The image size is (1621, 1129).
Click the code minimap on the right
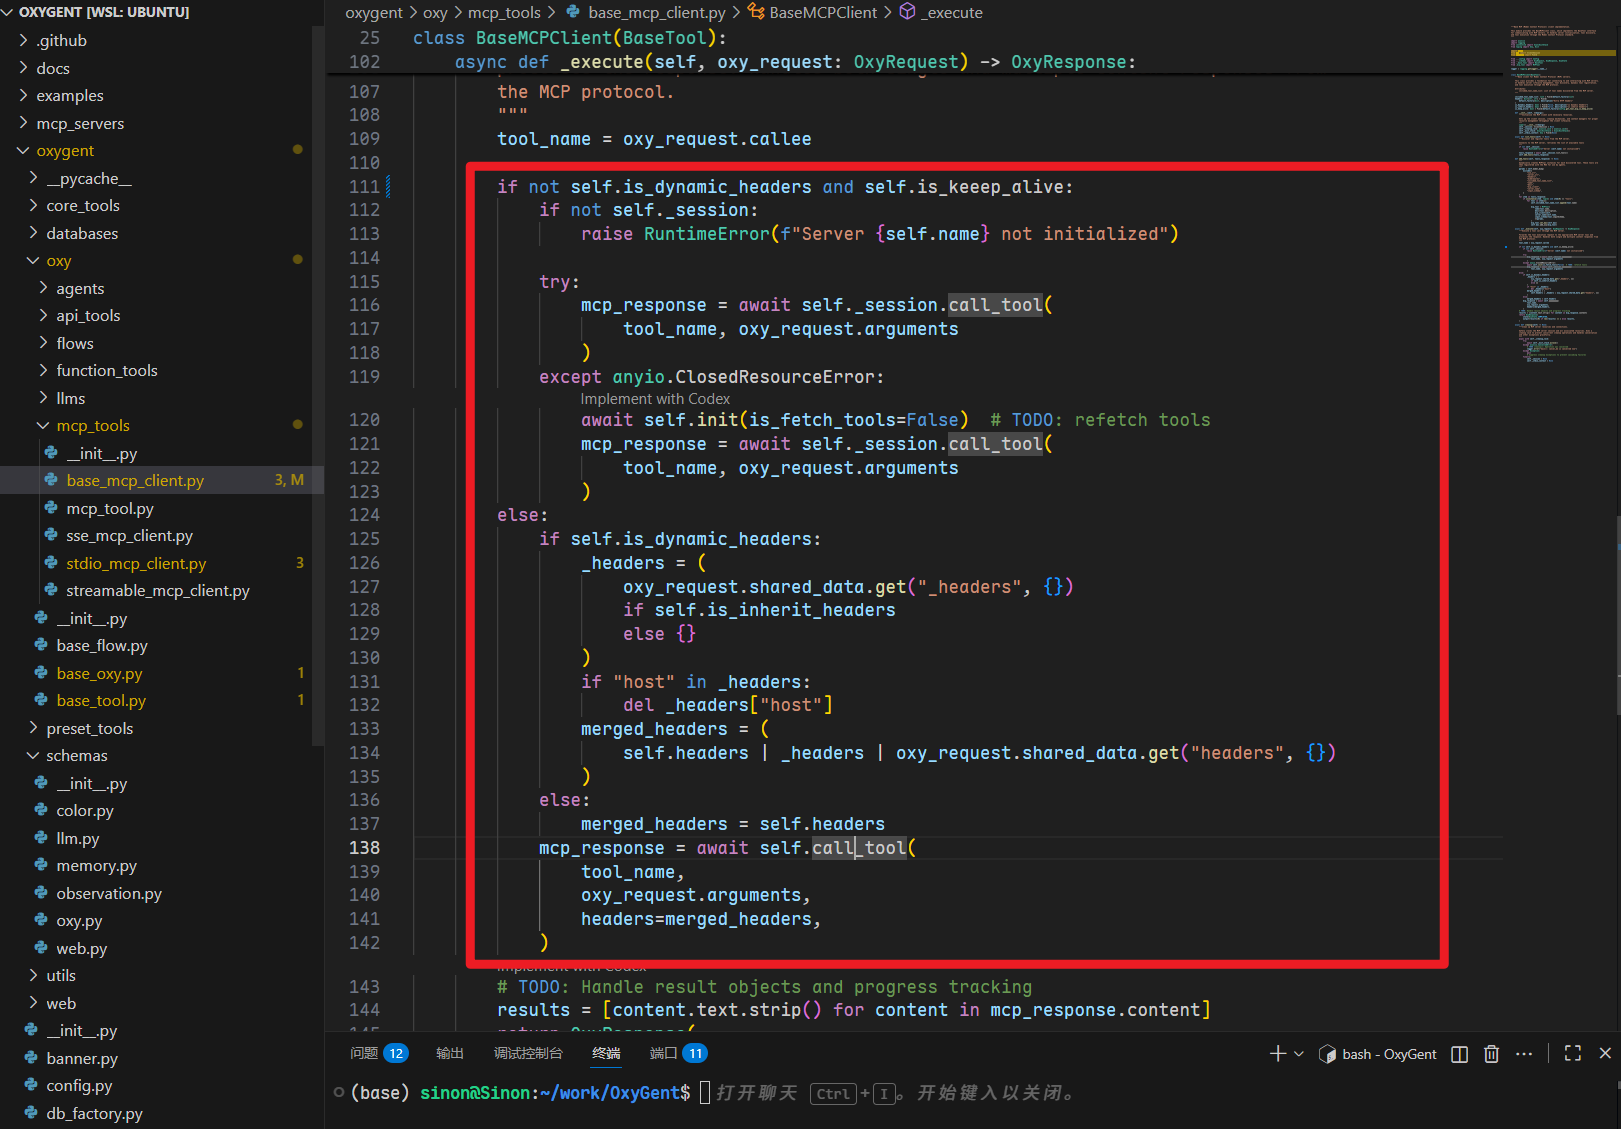click(1560, 200)
